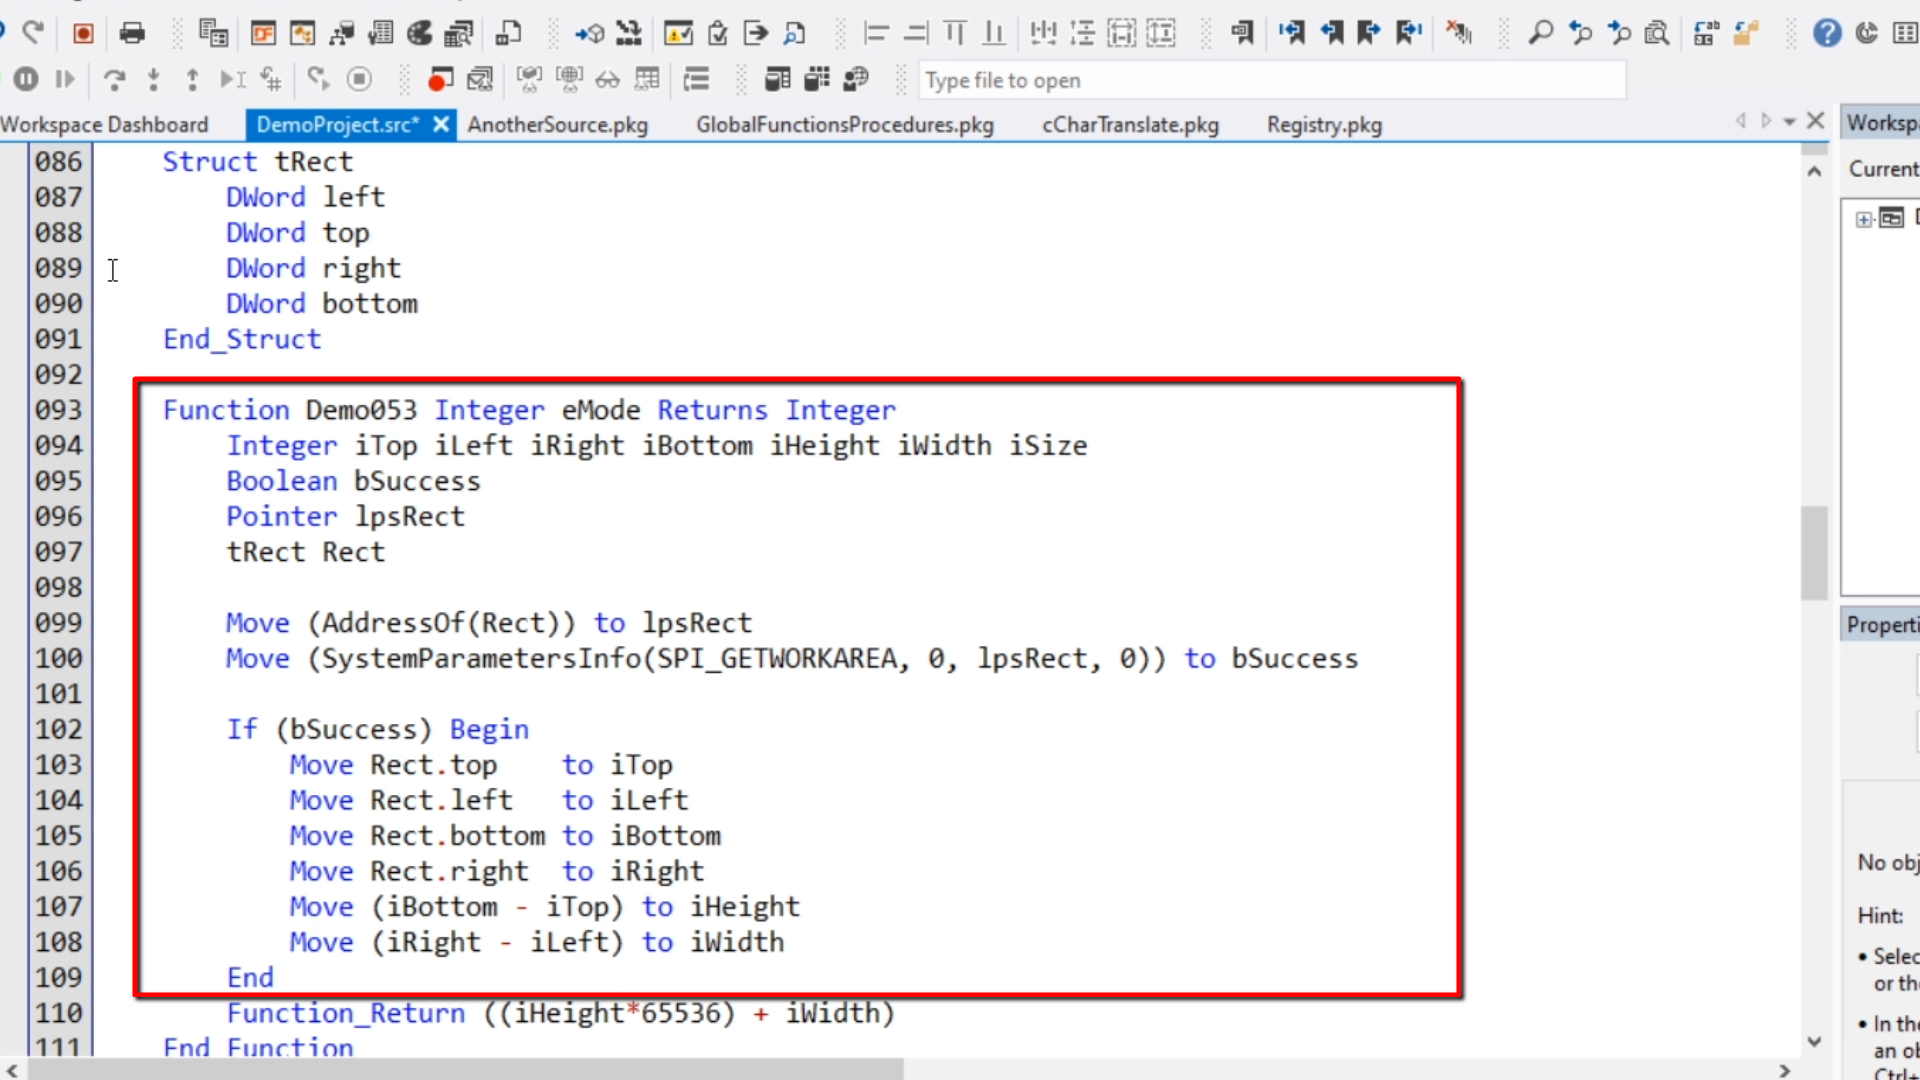Open the Registry.pkg tab
The height and width of the screenshot is (1080, 1920).
[1324, 125]
